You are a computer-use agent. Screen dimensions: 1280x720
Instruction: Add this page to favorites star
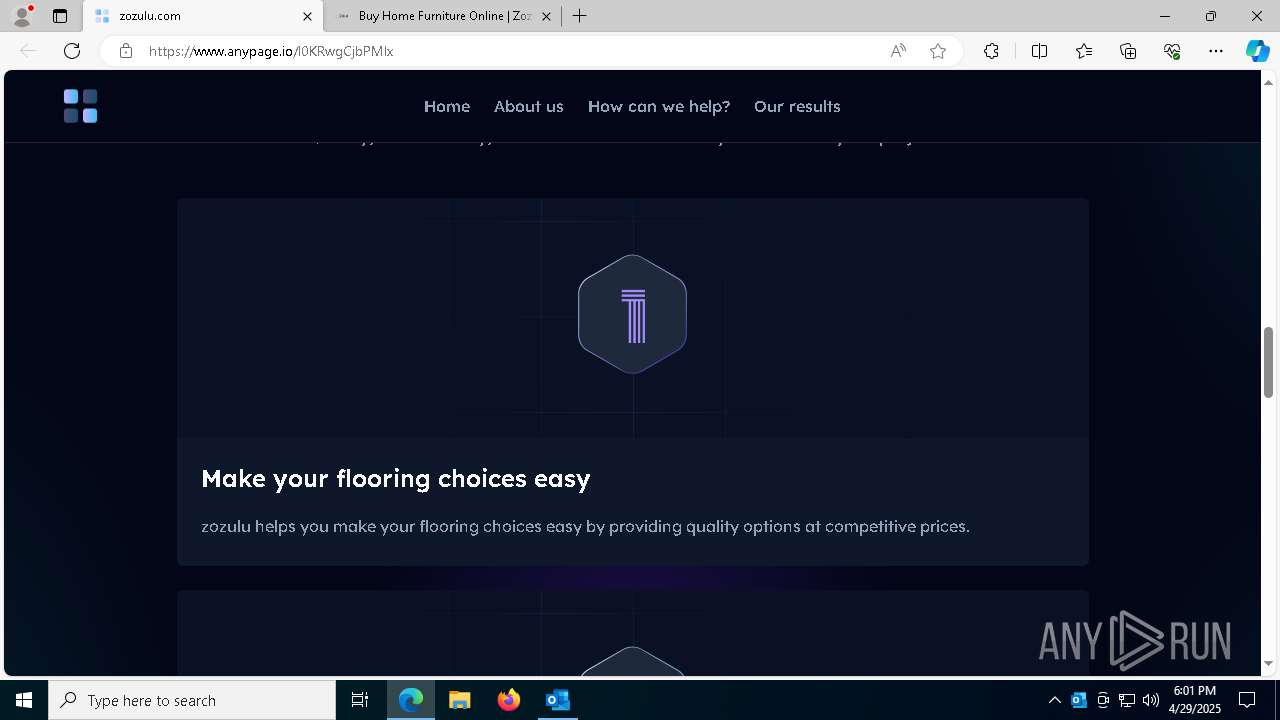tap(938, 51)
